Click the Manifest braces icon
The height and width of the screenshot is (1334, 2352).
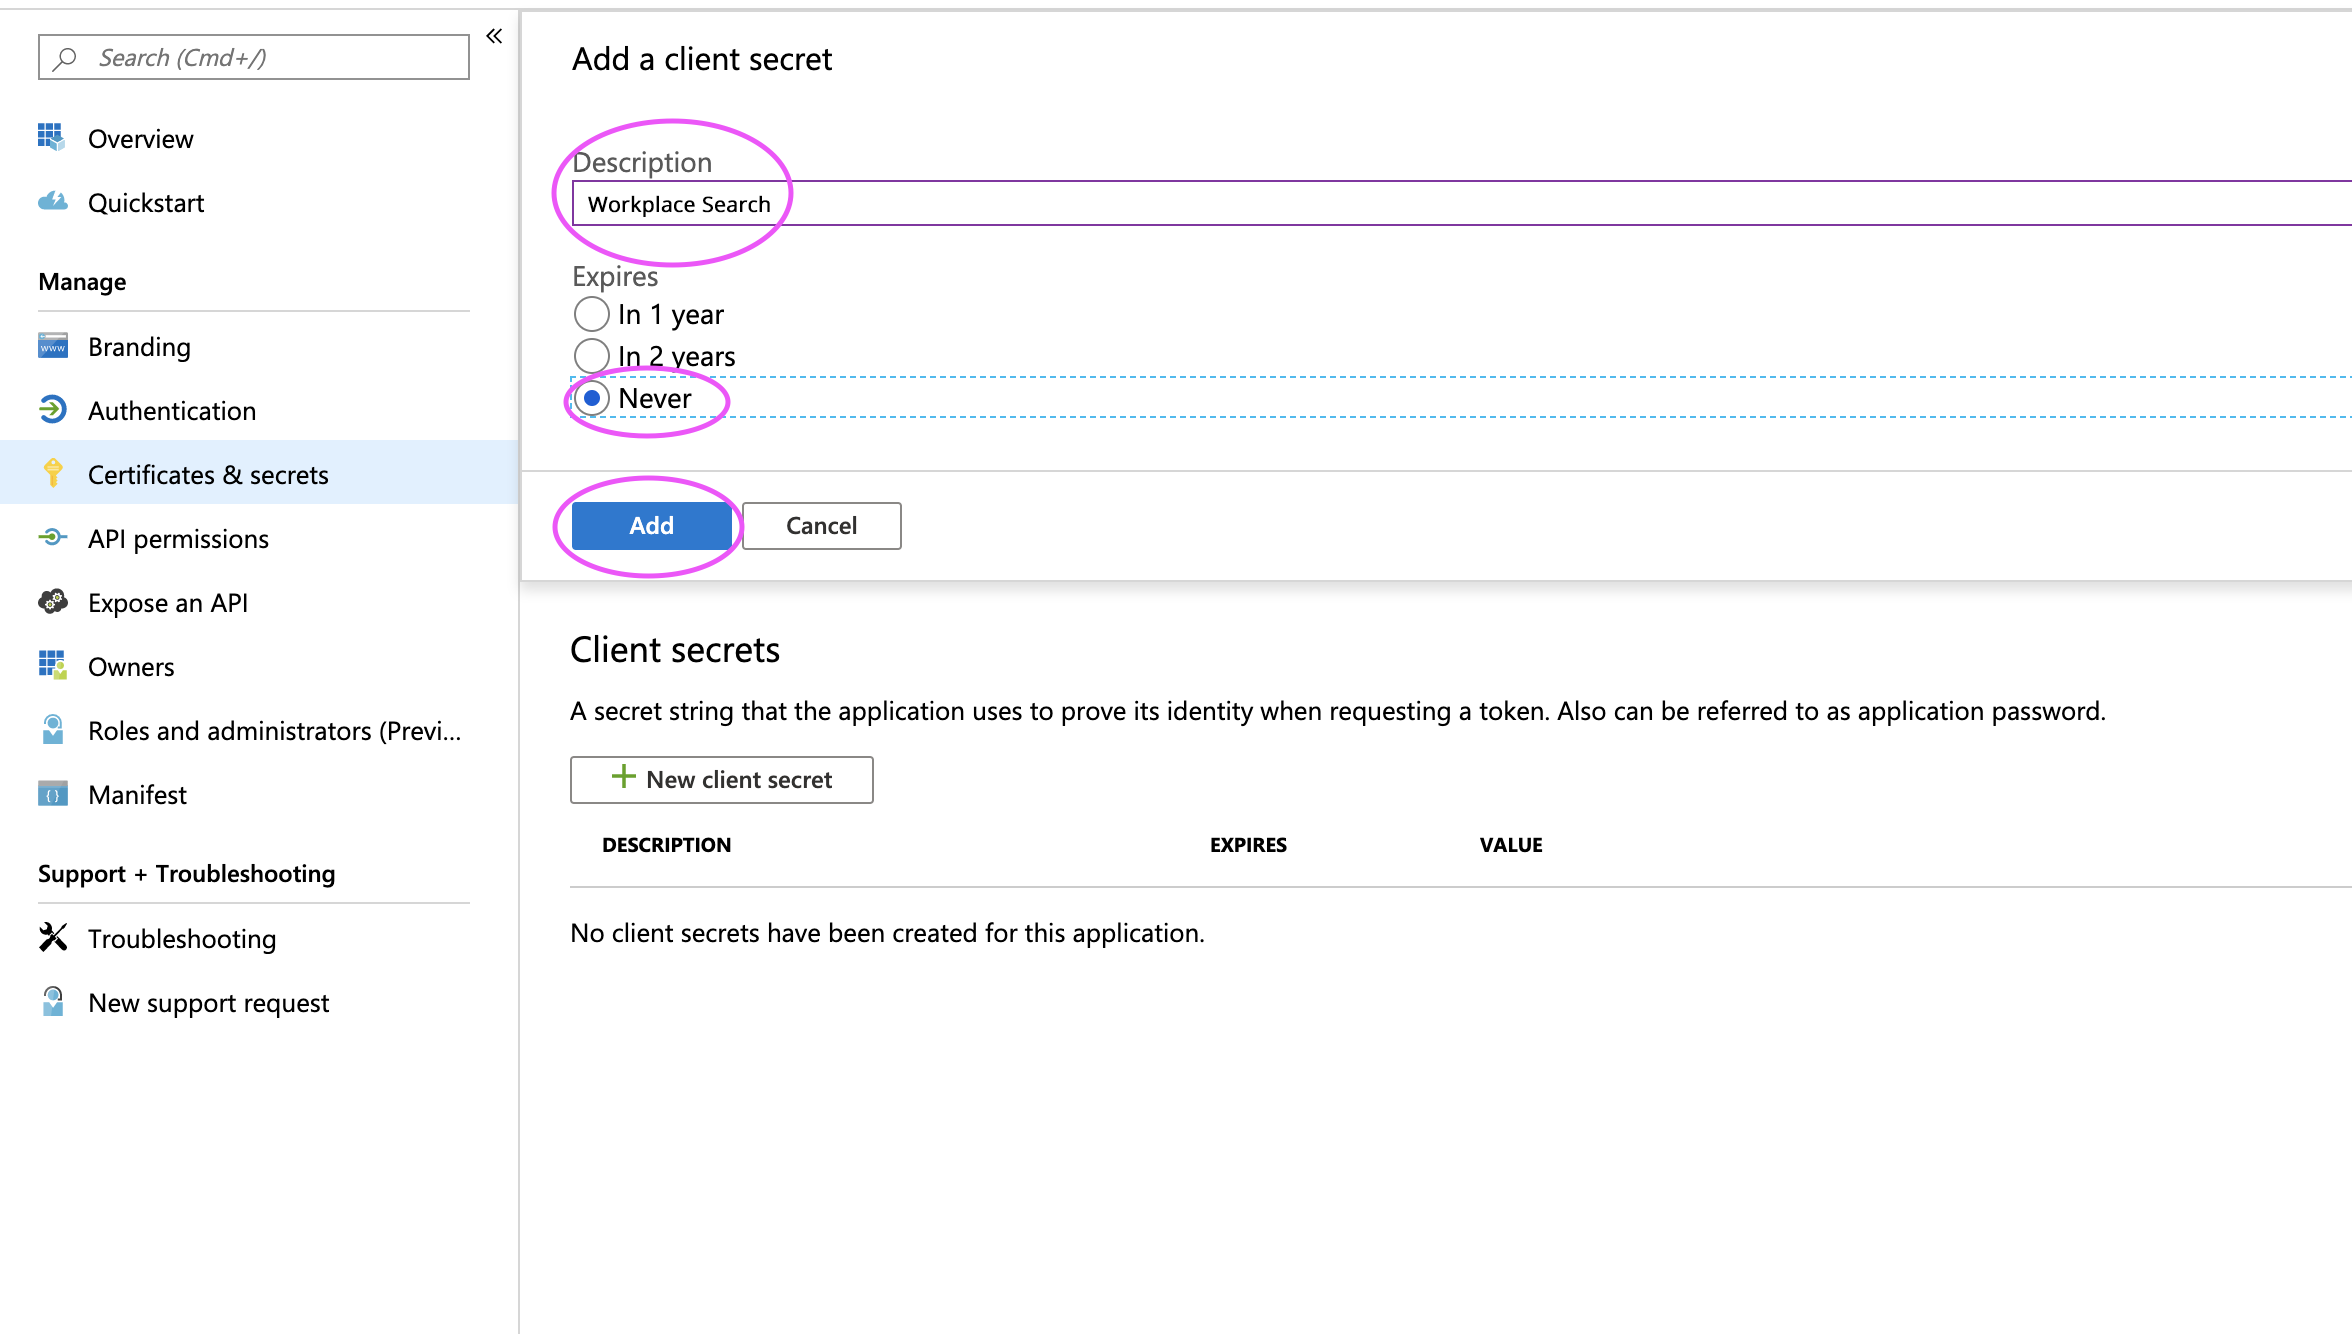point(52,794)
